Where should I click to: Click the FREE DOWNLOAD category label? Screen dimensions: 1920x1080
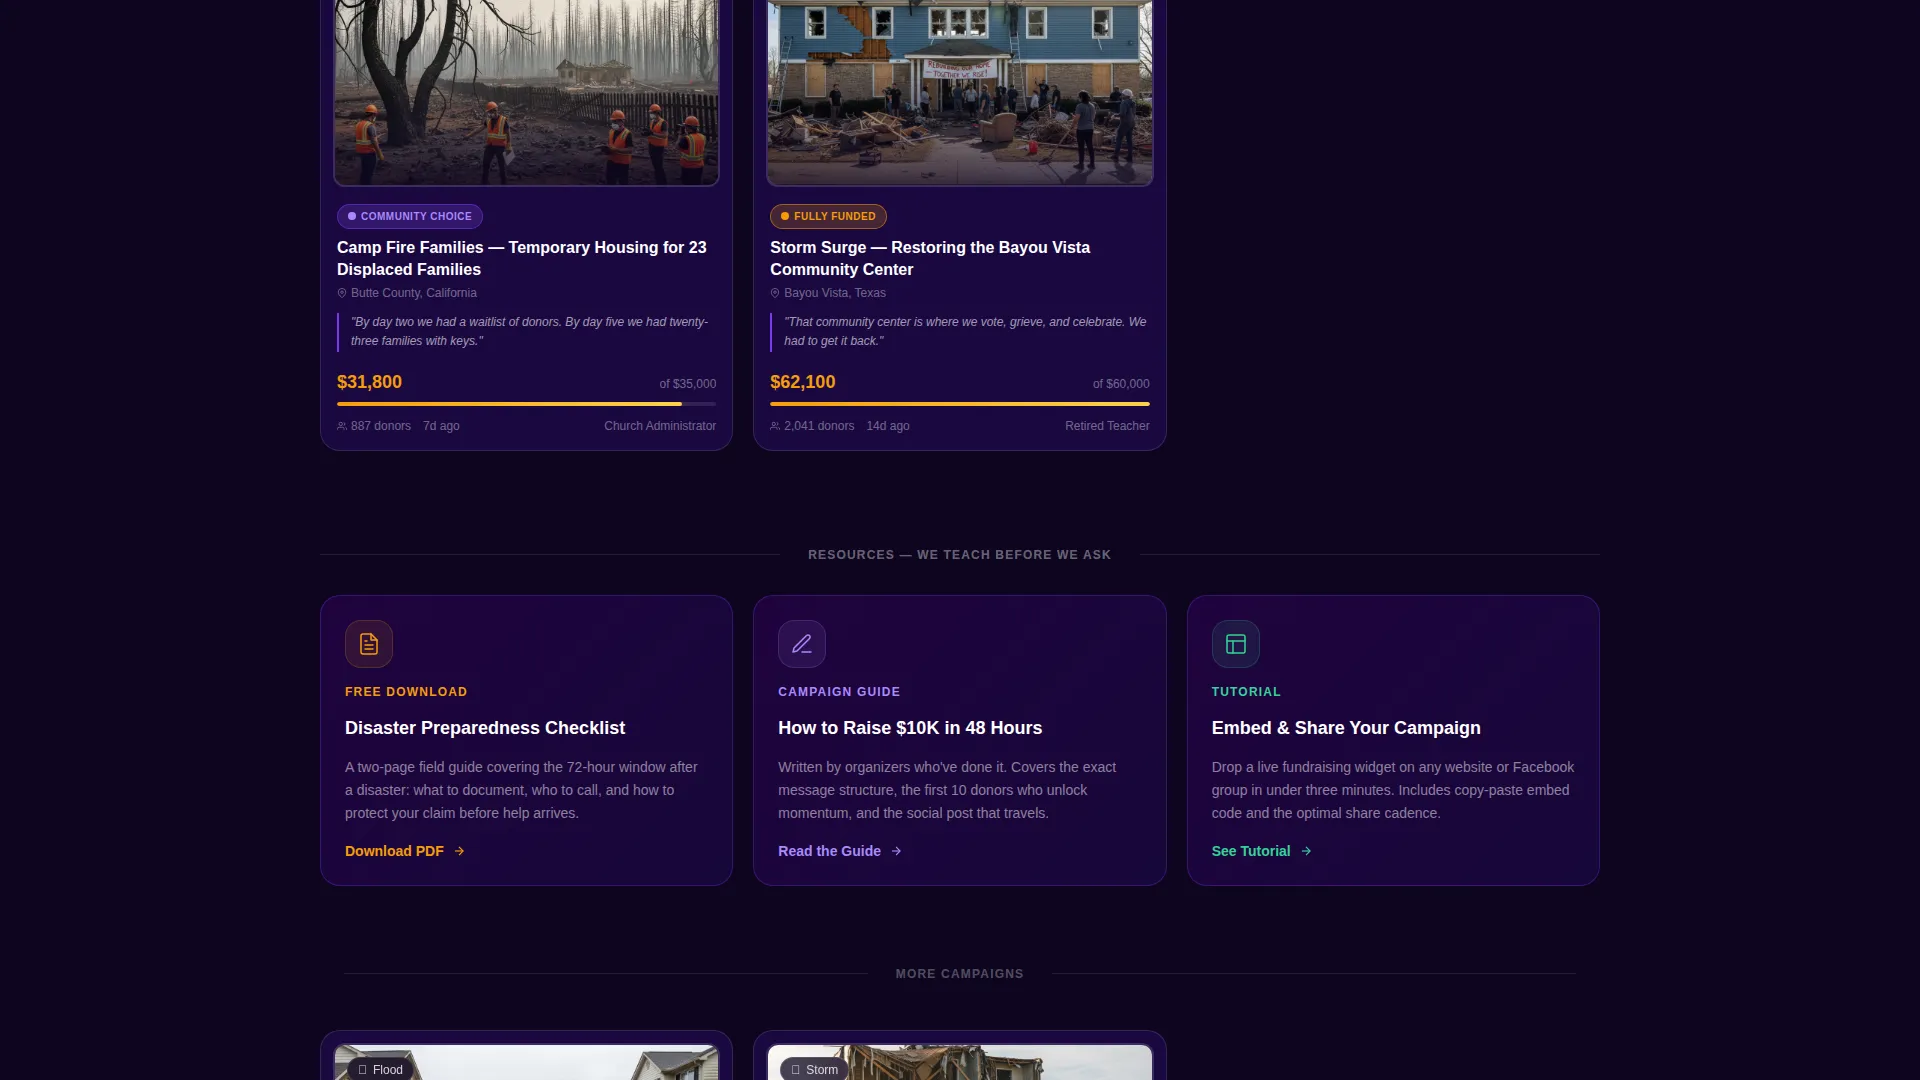(406, 692)
